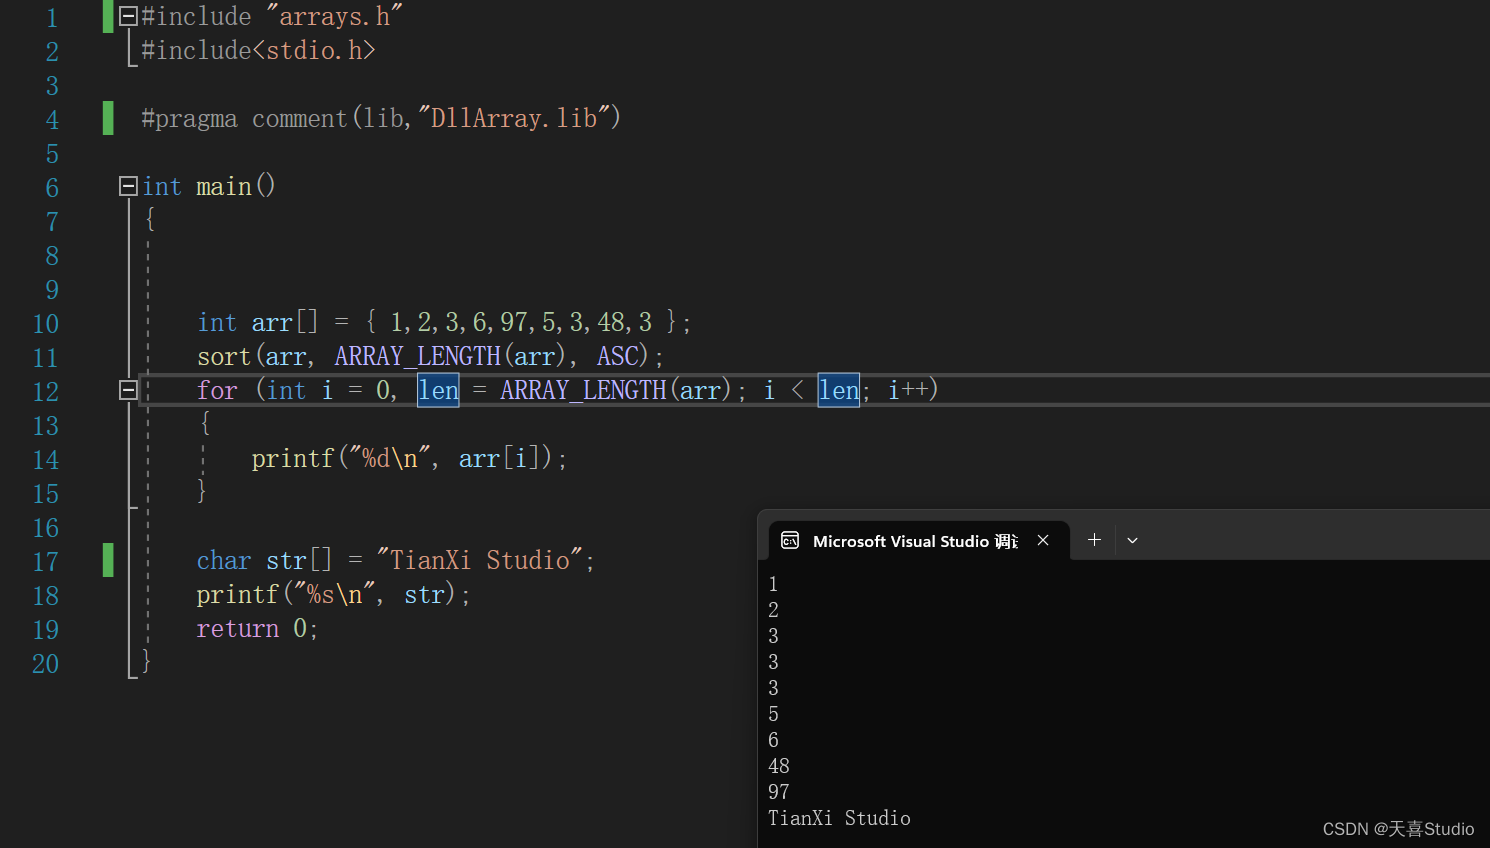Click the for keyword on line 12
This screenshot has width=1490, height=848.
tap(217, 390)
